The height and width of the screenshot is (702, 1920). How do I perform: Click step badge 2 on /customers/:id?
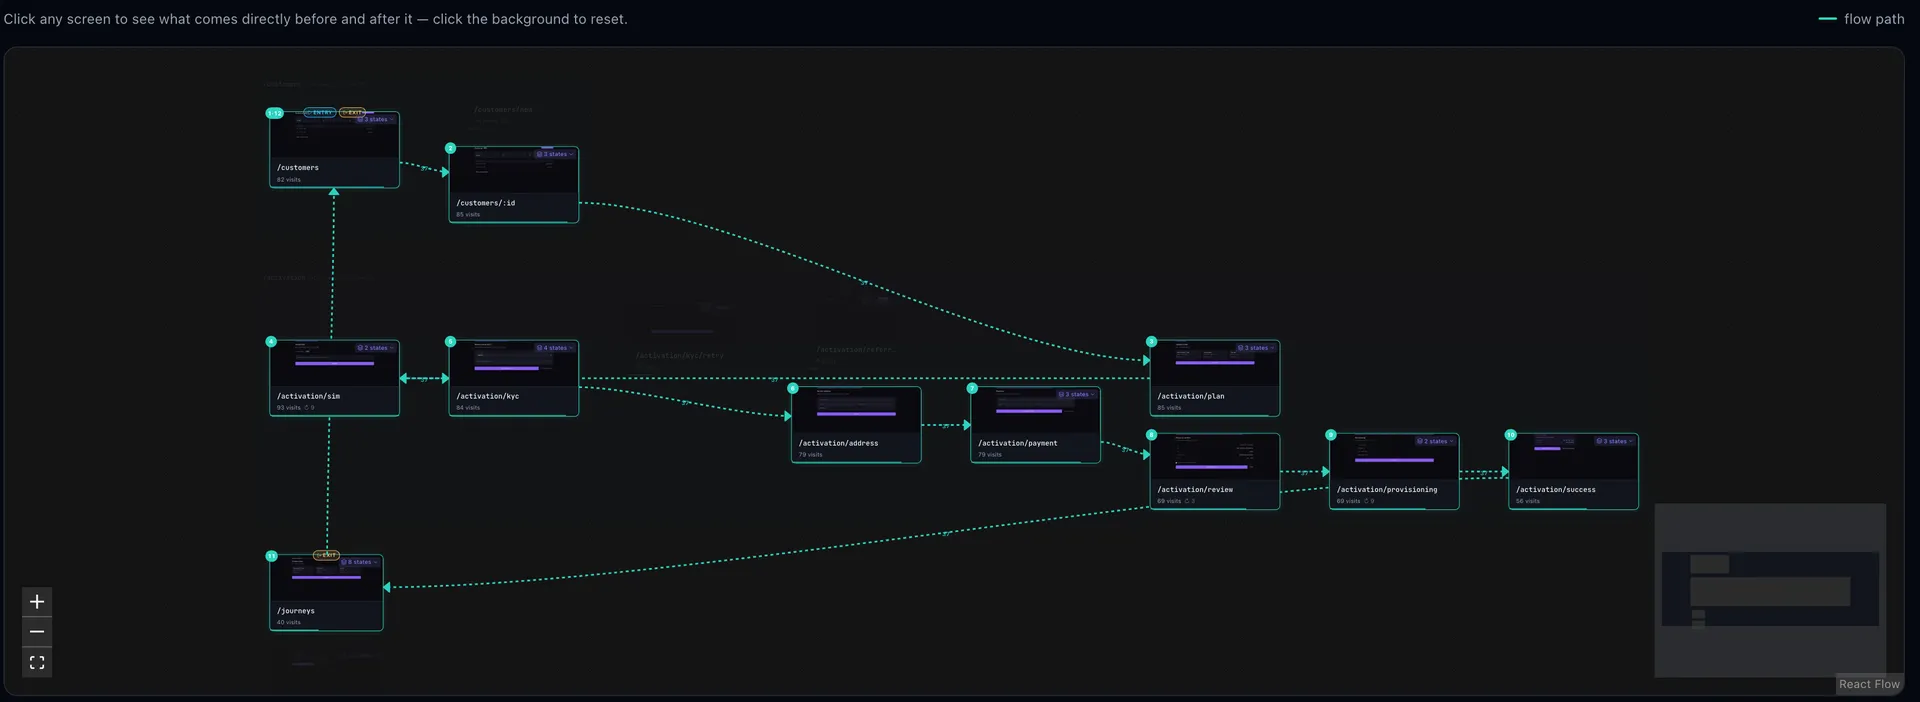(450, 148)
